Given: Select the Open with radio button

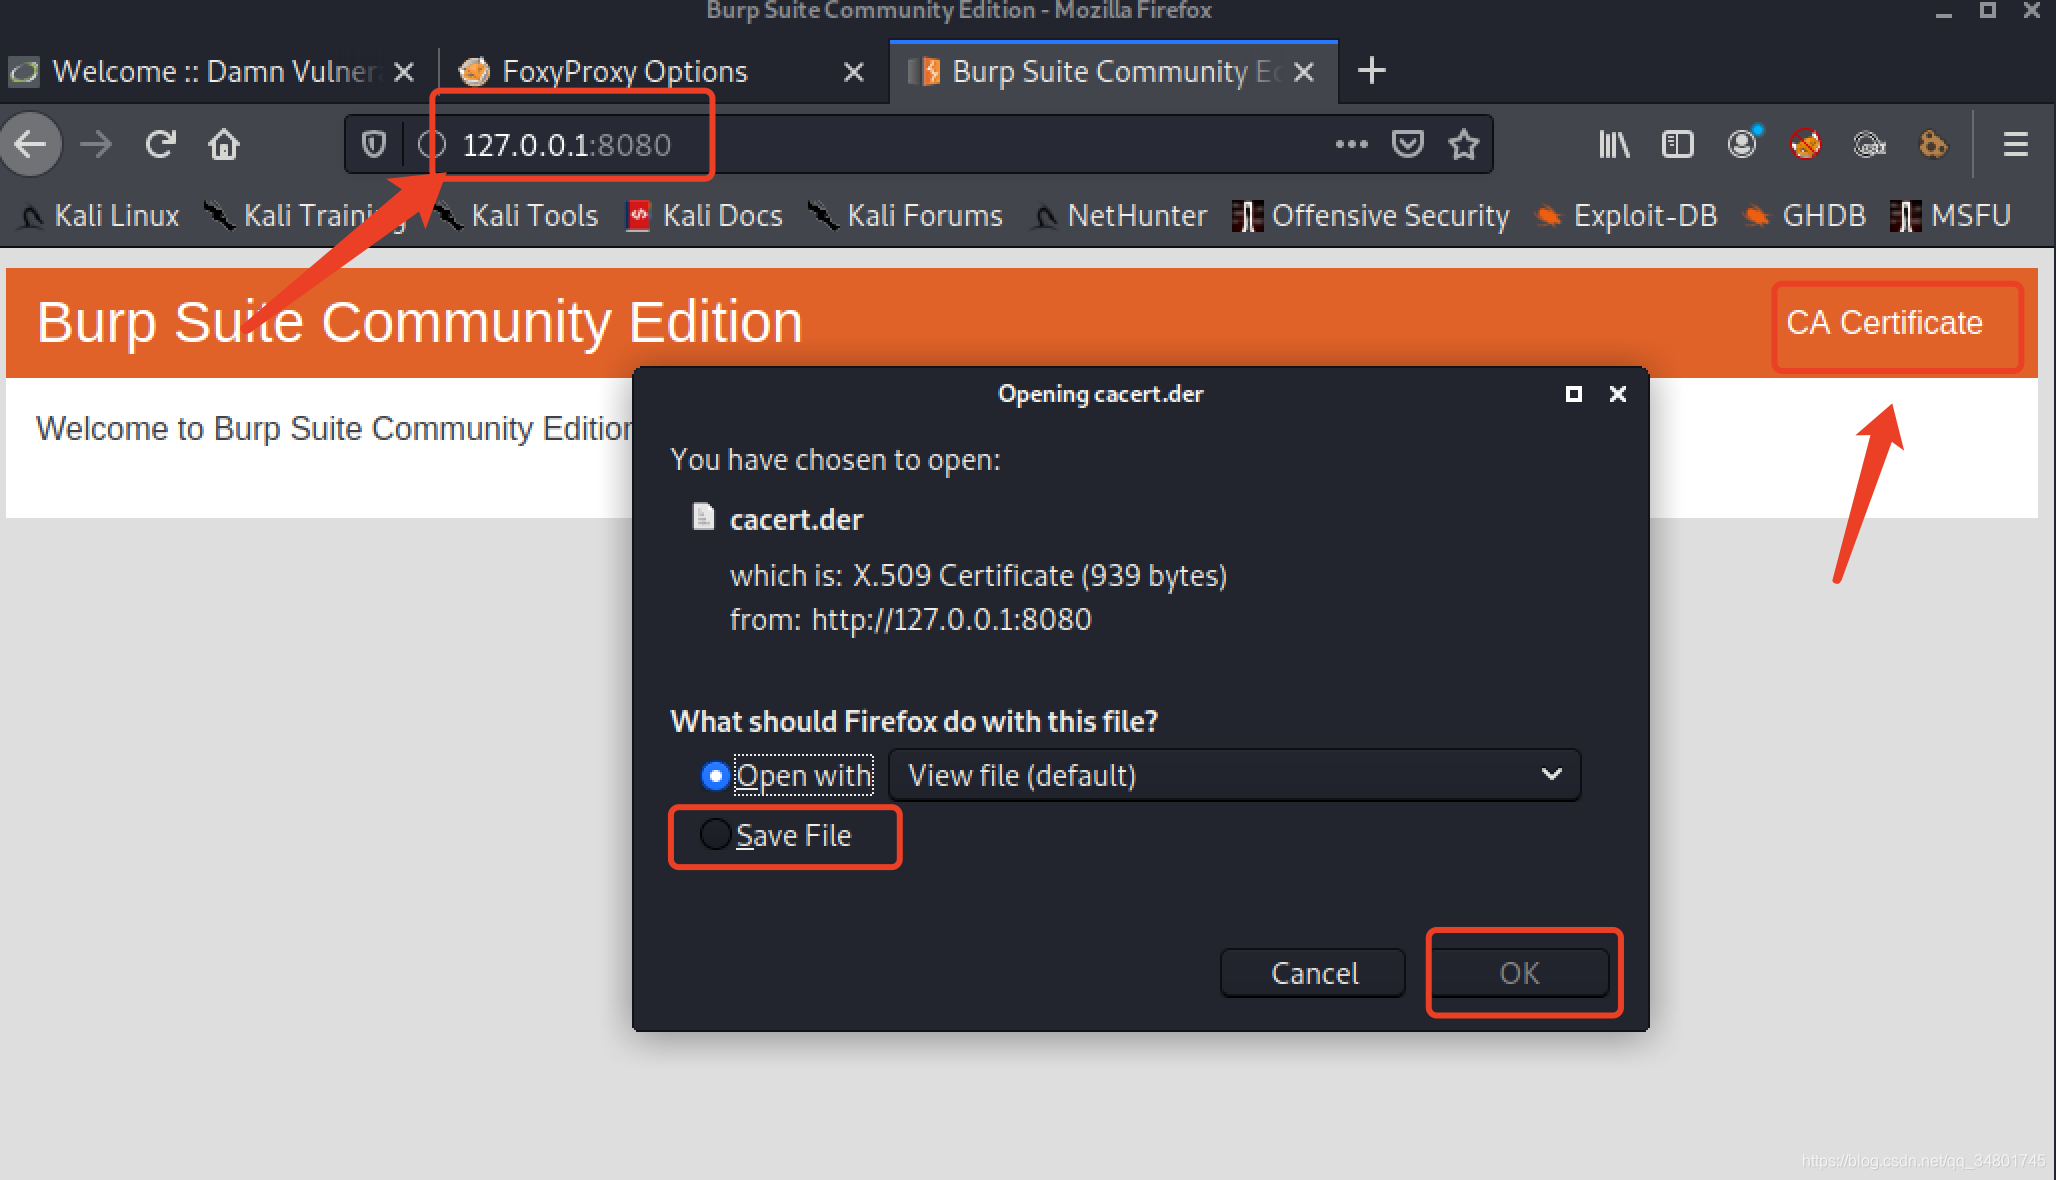Looking at the screenshot, I should (715, 776).
